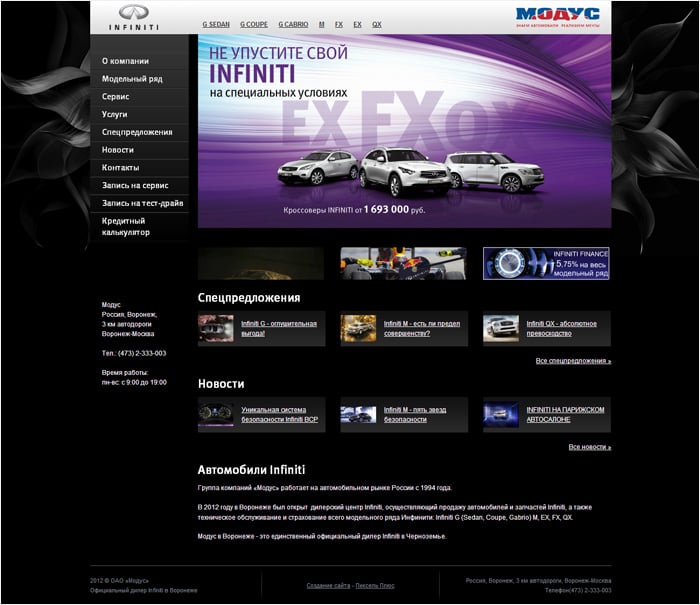
Task: Open 'Создание сайта' footer link
Action: click(328, 585)
